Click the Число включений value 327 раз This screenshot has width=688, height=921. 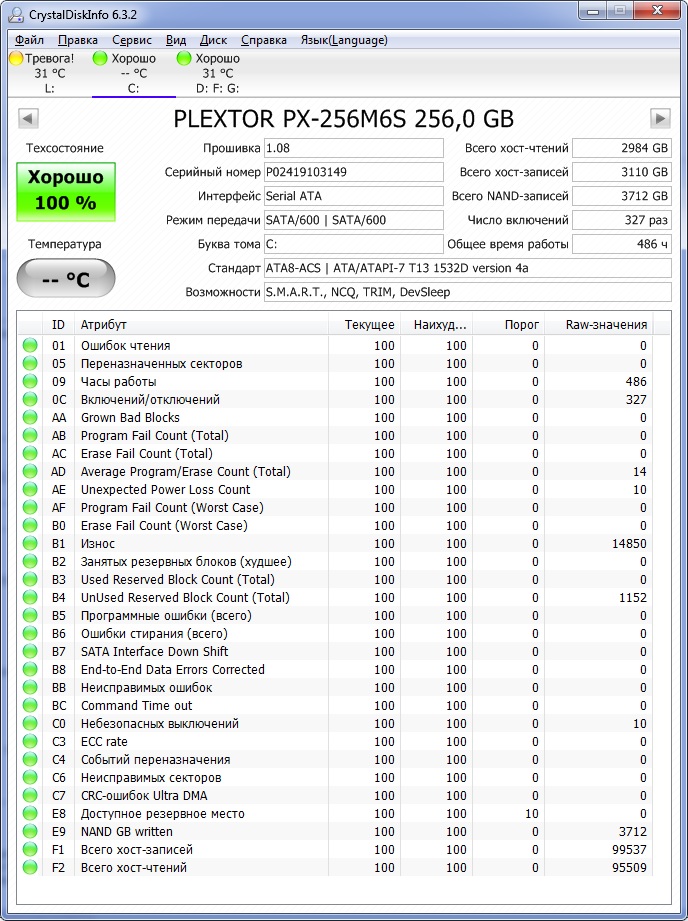(622, 220)
